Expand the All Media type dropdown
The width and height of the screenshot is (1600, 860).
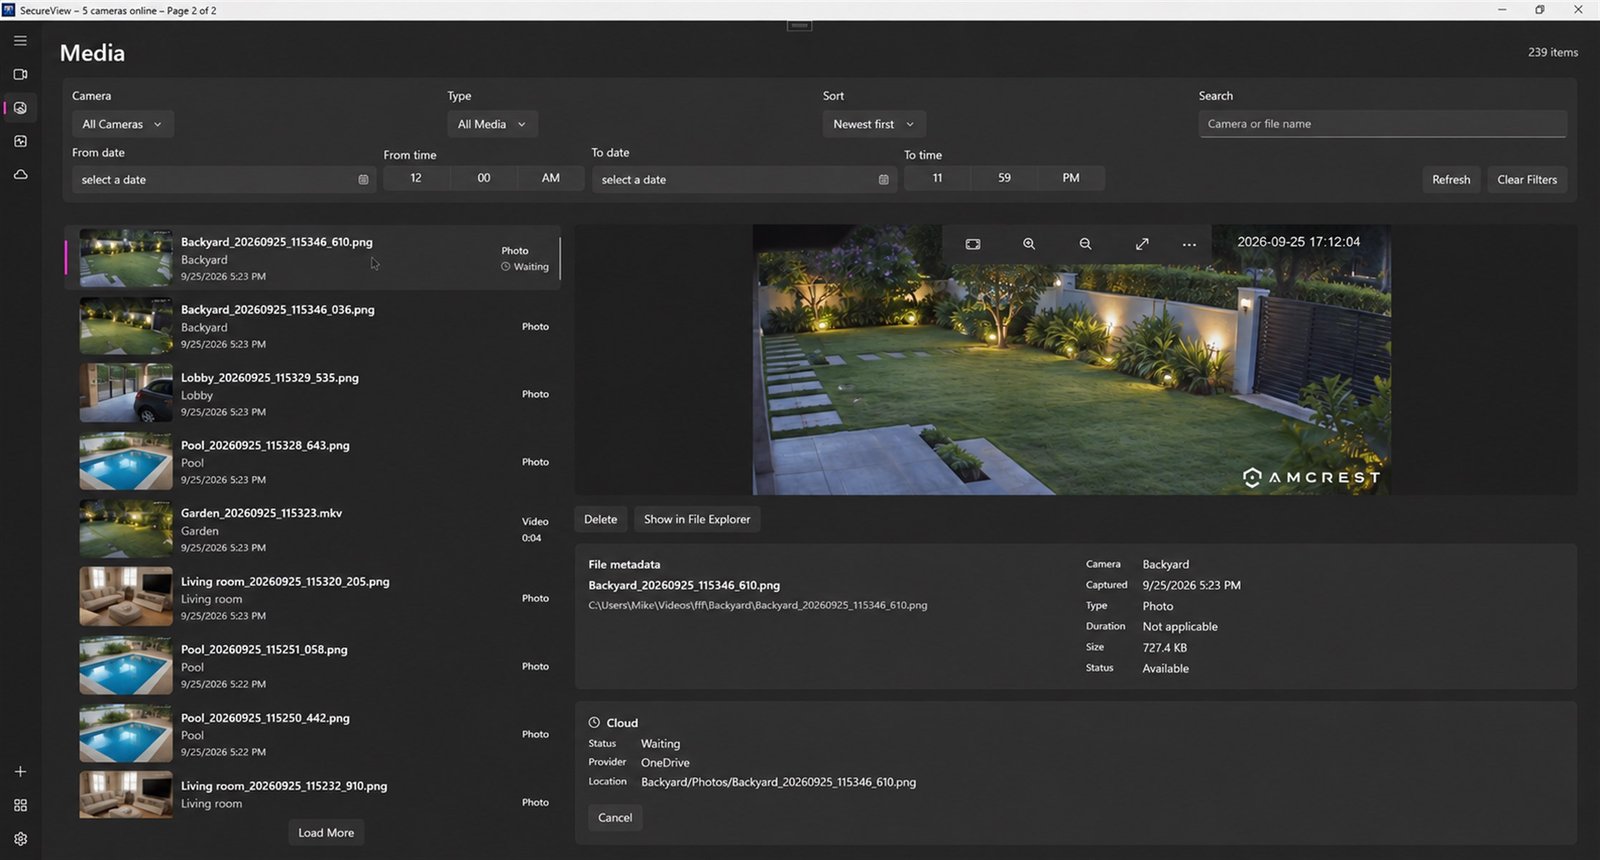[492, 124]
